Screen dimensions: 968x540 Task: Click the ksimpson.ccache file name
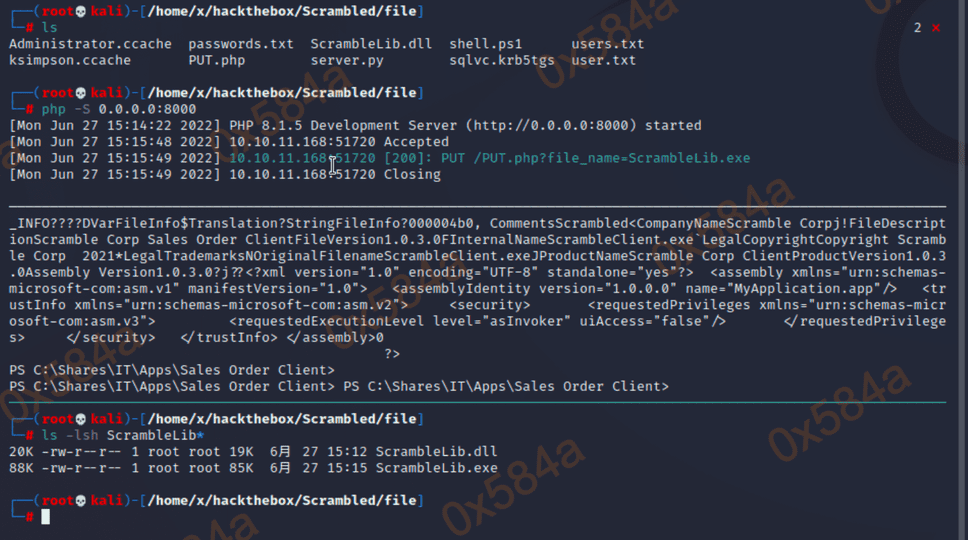(70, 60)
